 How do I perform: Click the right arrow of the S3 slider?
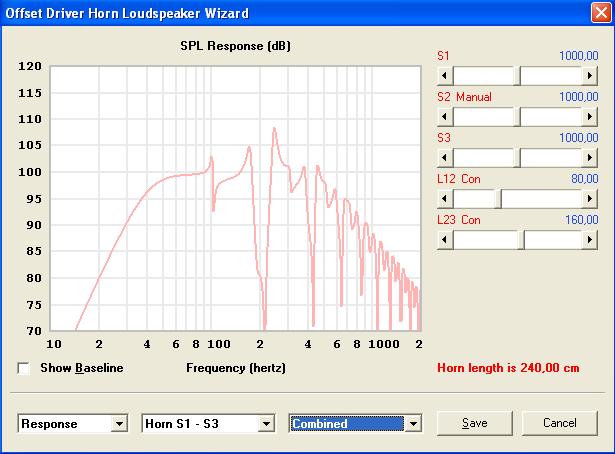(x=590, y=158)
